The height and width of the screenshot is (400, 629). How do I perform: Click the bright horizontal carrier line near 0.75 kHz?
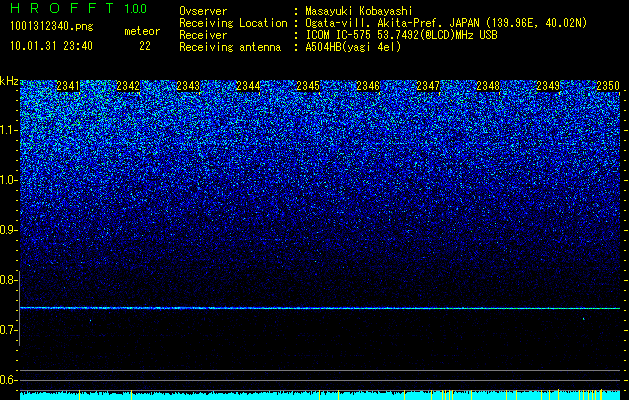click(320, 308)
